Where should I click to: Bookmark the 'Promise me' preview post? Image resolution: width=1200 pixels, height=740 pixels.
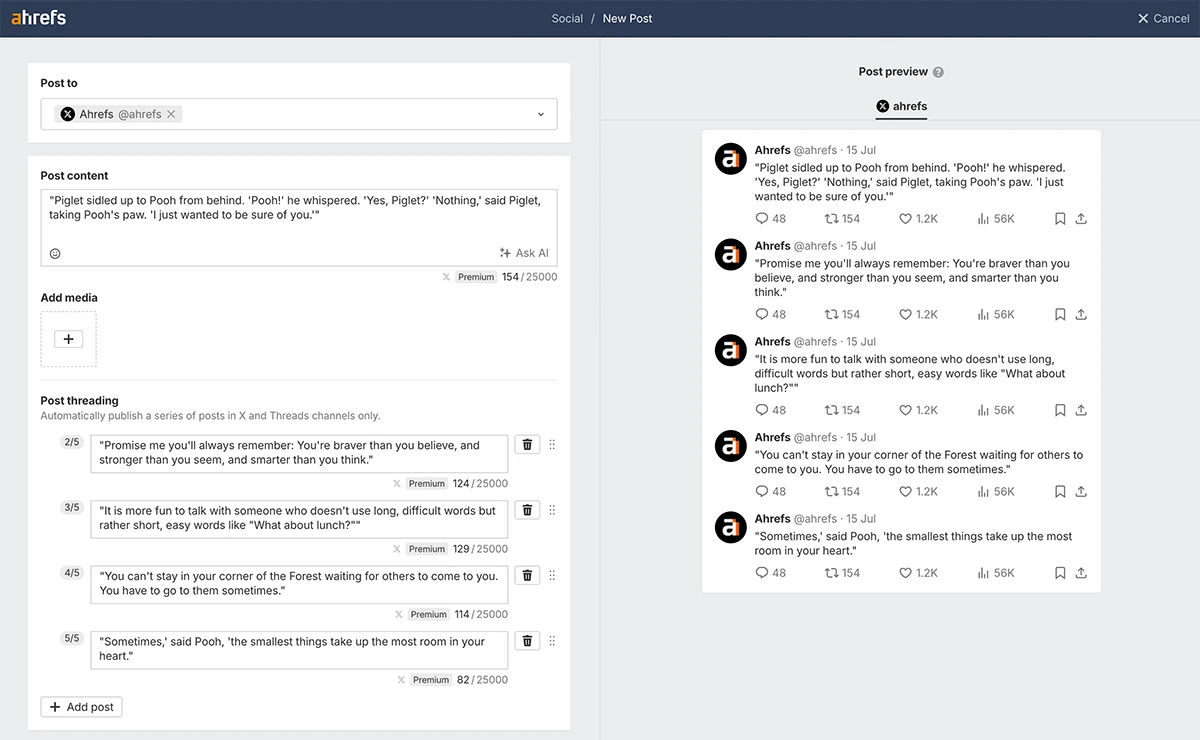[x=1060, y=314]
